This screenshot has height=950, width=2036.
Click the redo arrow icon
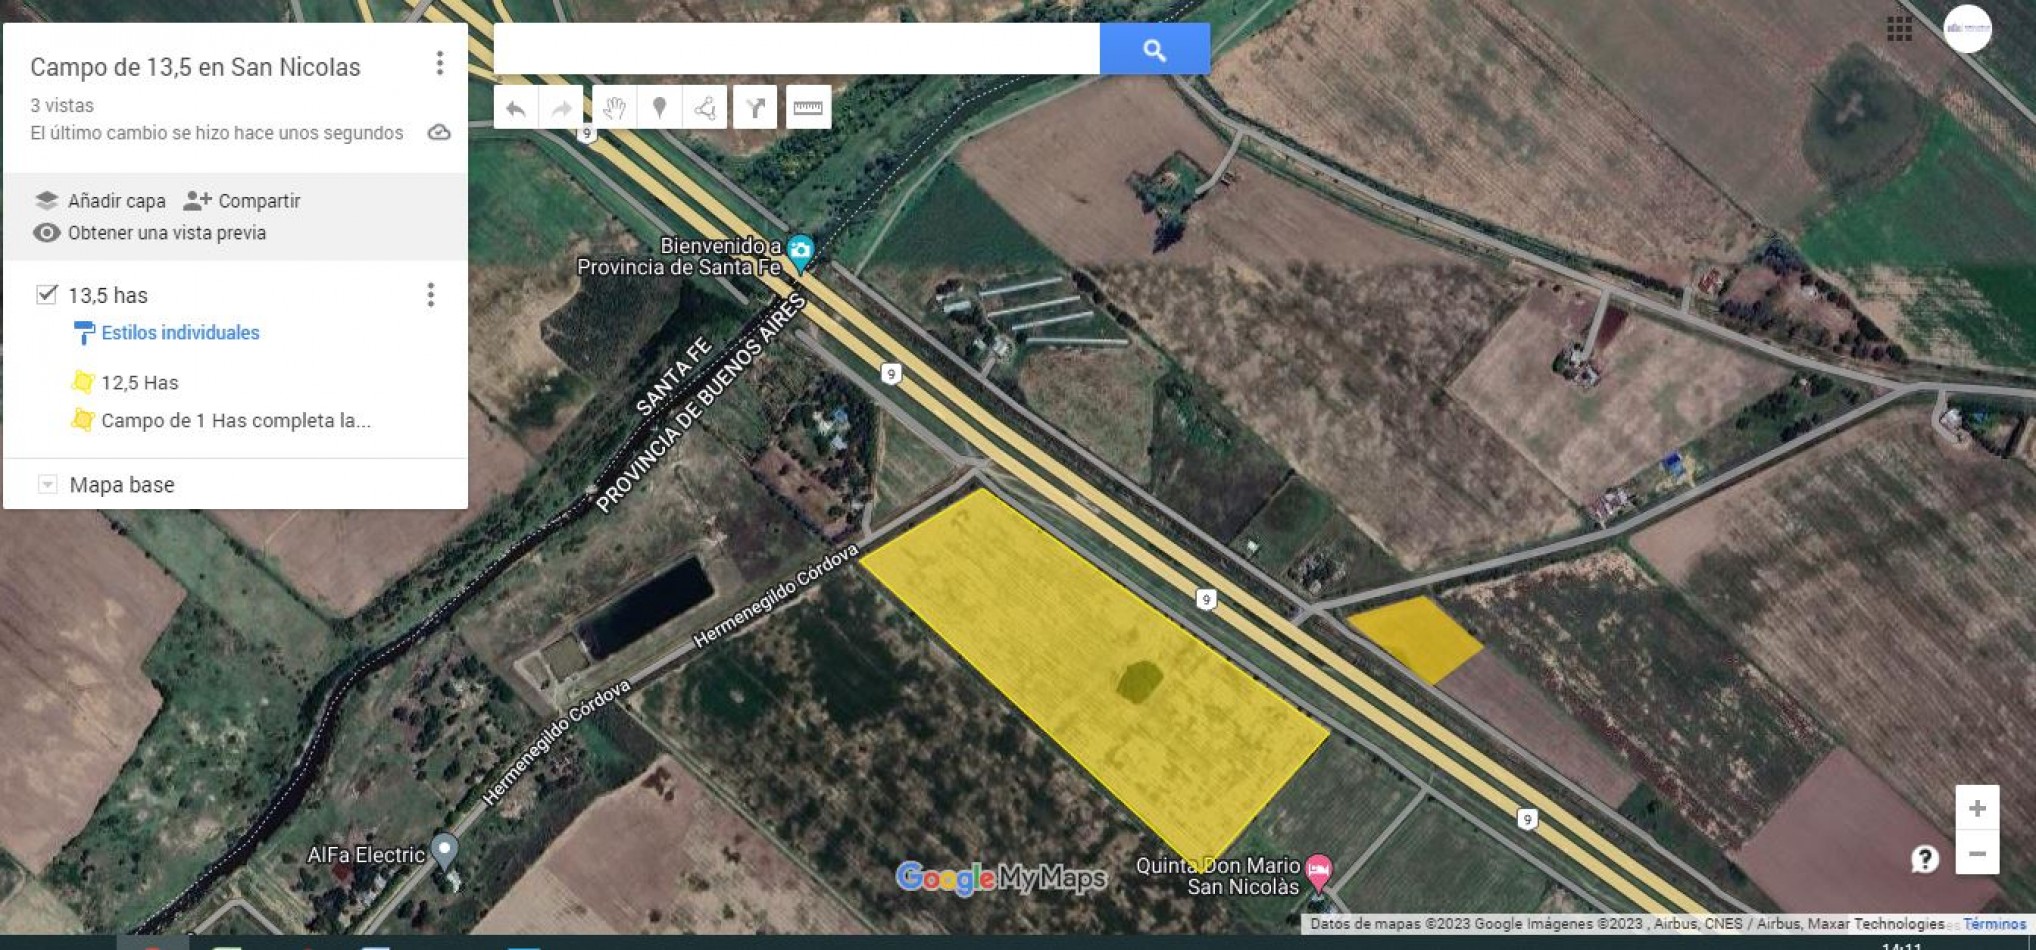pyautogui.click(x=562, y=107)
